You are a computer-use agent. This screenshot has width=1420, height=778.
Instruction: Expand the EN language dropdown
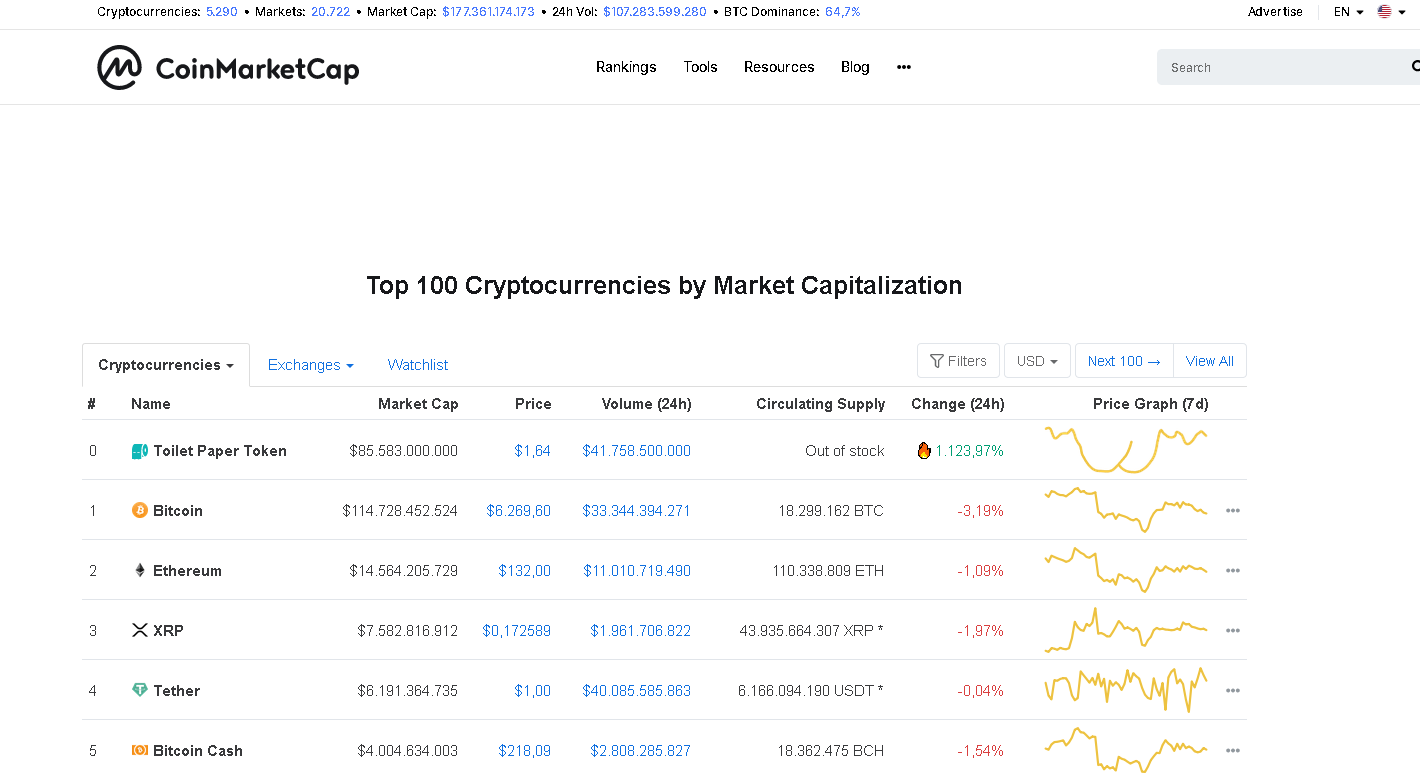[1348, 12]
